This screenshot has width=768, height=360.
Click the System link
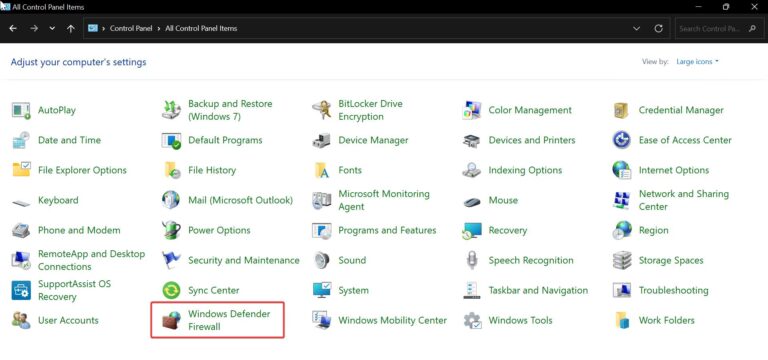tap(353, 290)
